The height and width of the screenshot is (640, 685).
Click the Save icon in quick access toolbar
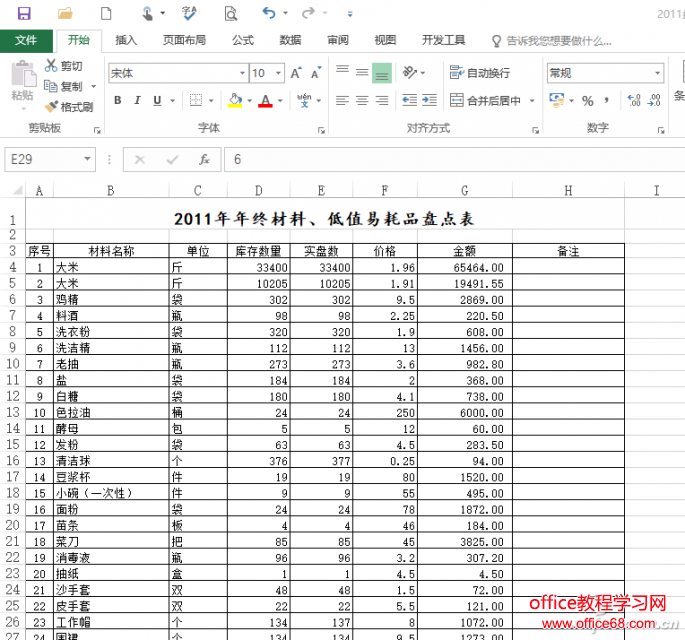[24, 14]
